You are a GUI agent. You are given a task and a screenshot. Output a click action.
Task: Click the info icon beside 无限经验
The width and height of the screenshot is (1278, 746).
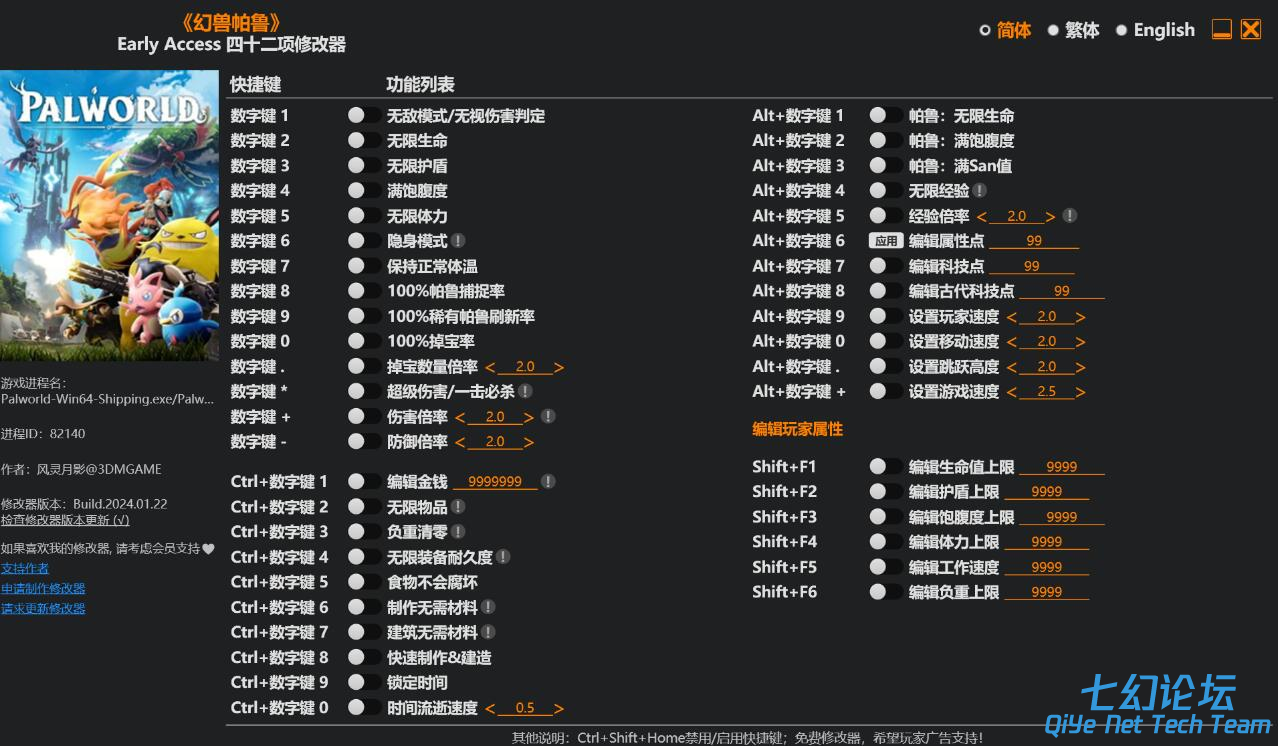[979, 190]
